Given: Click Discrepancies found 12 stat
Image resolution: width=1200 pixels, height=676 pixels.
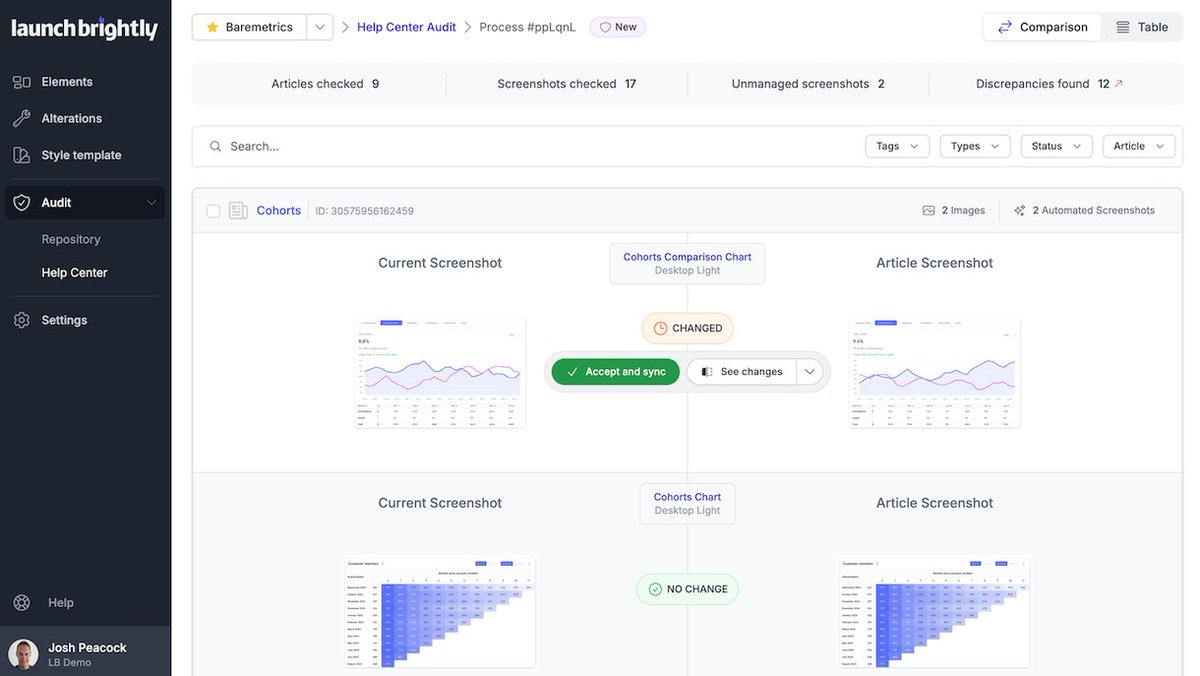Looking at the screenshot, I should pos(1049,84).
